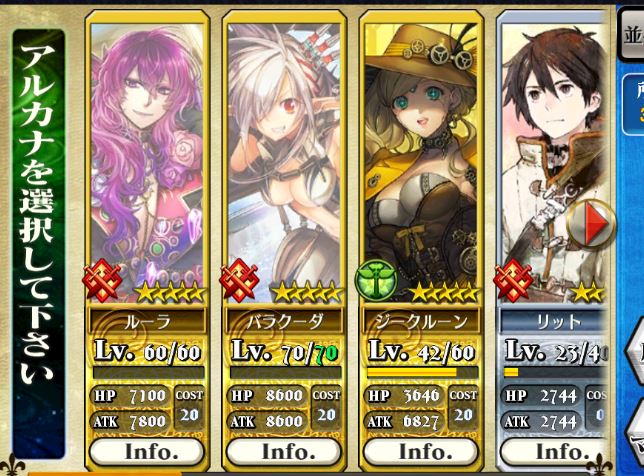Open Info. for リット

coord(554,452)
